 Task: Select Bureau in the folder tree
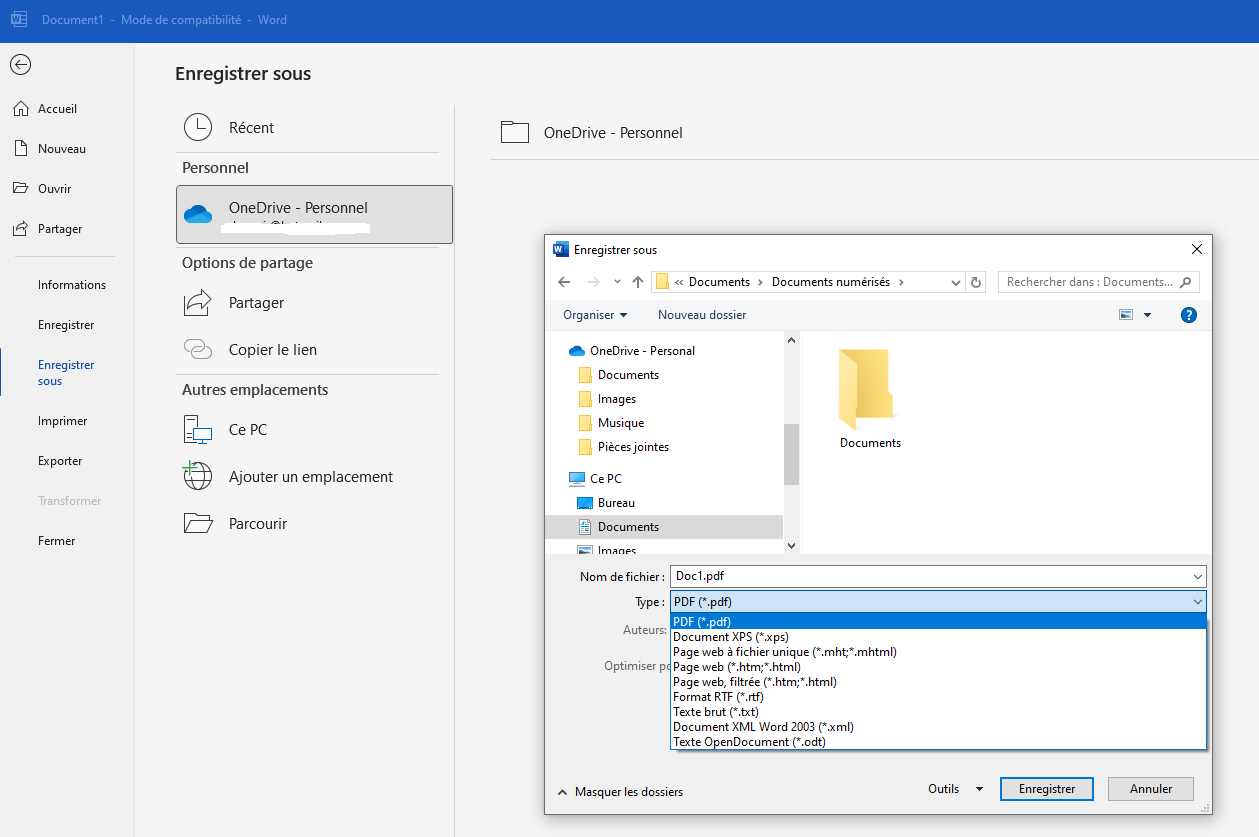tap(616, 503)
